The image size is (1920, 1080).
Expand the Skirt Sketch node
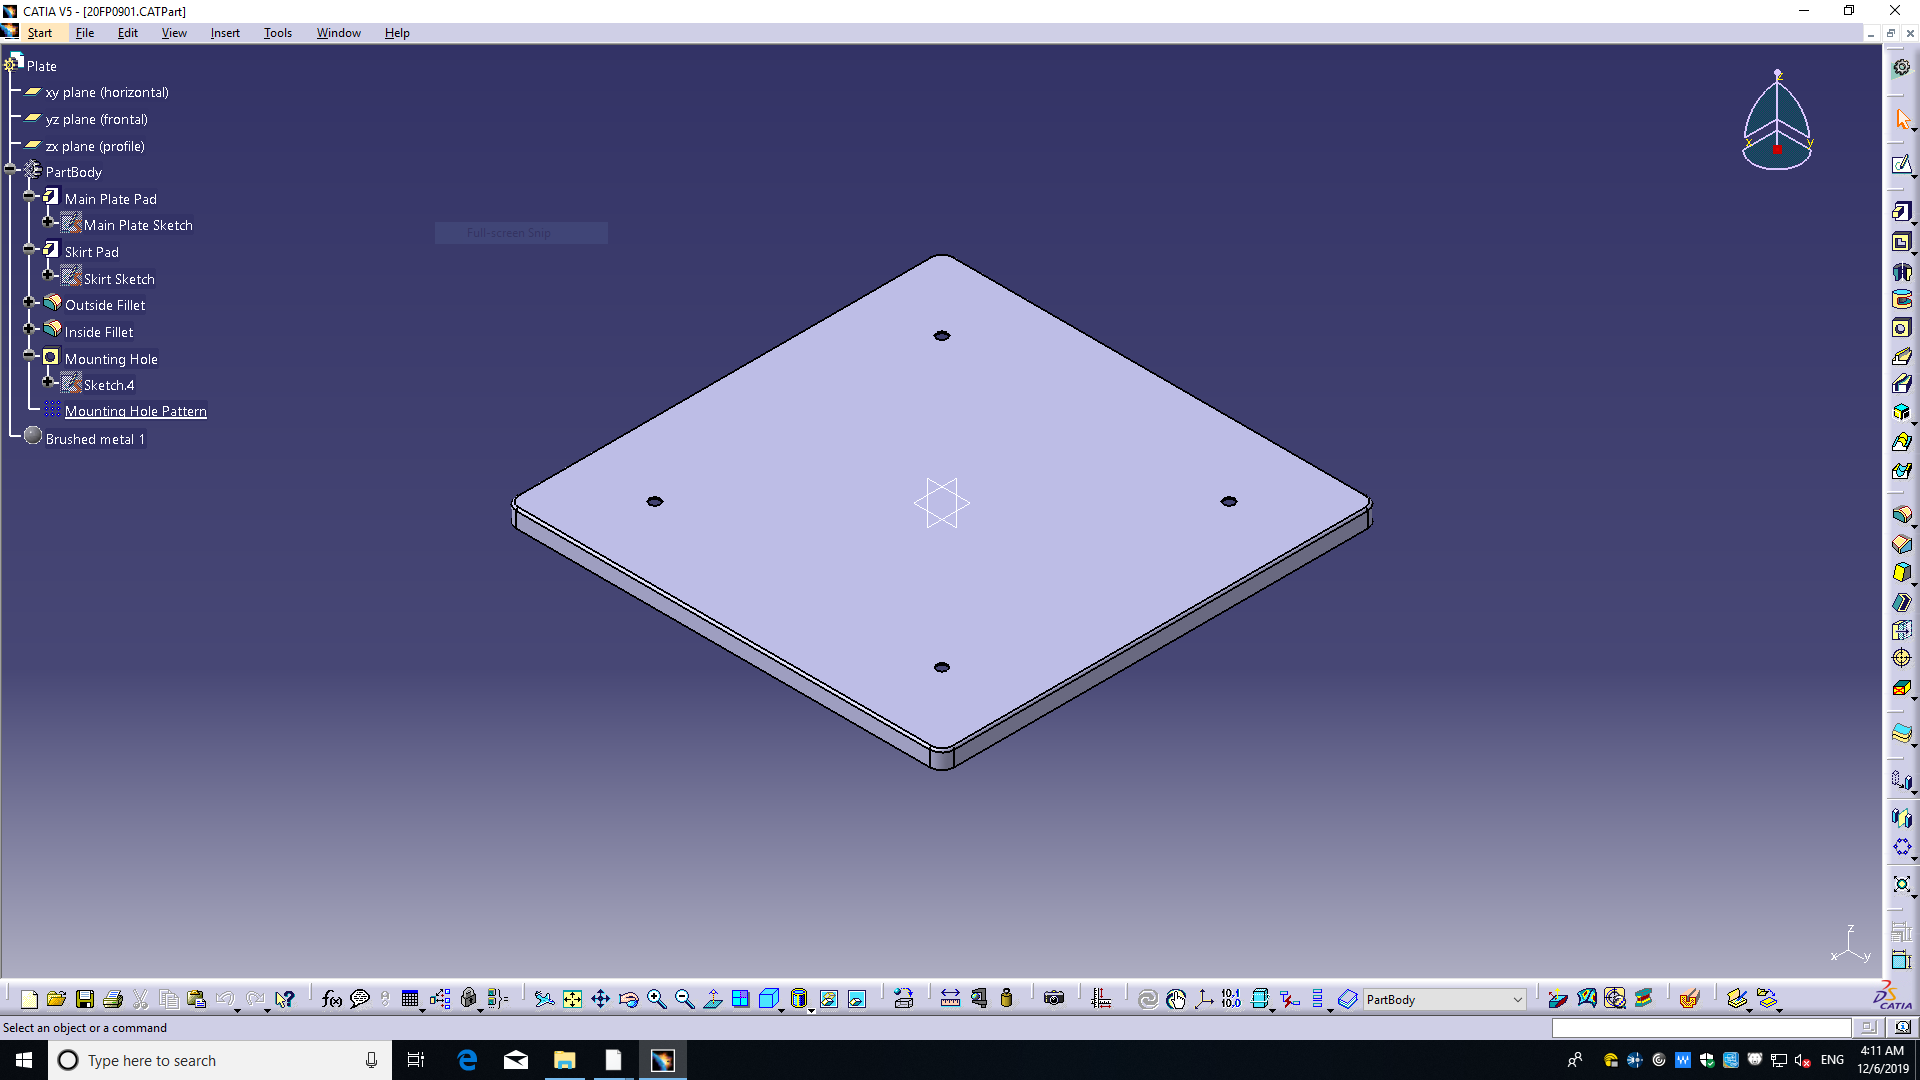point(48,274)
